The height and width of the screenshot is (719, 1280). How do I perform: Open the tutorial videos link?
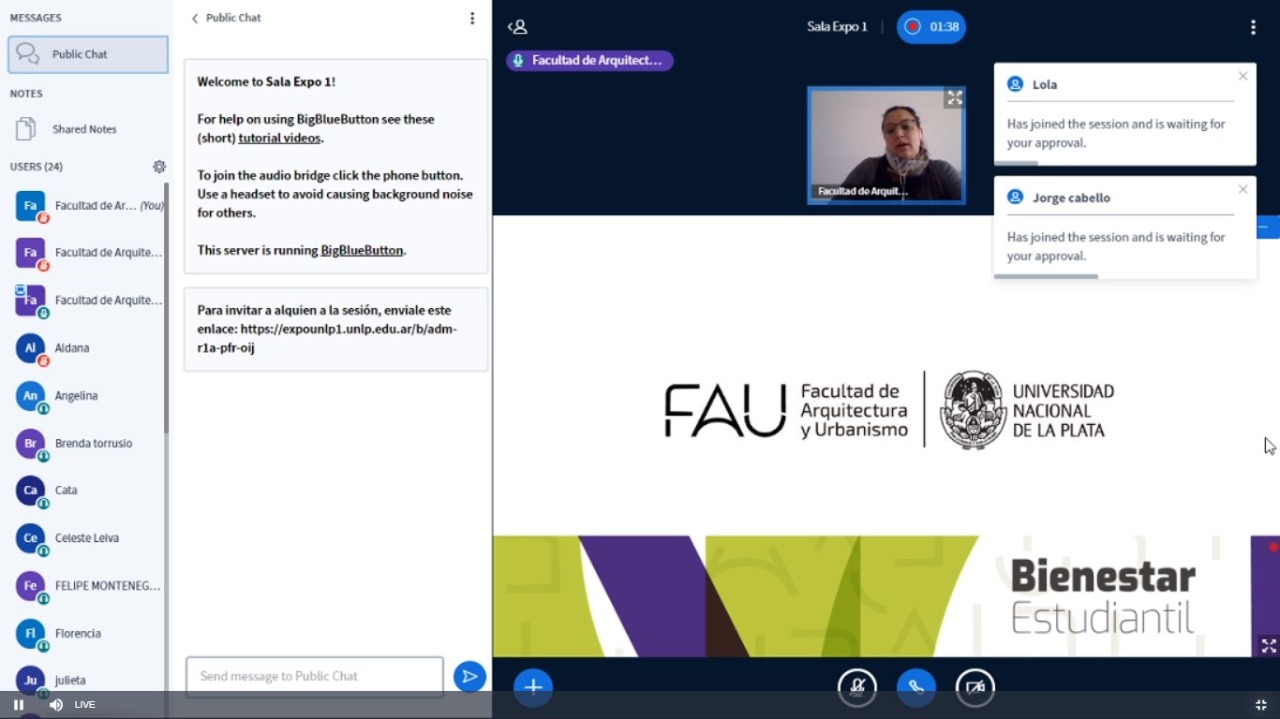click(279, 138)
